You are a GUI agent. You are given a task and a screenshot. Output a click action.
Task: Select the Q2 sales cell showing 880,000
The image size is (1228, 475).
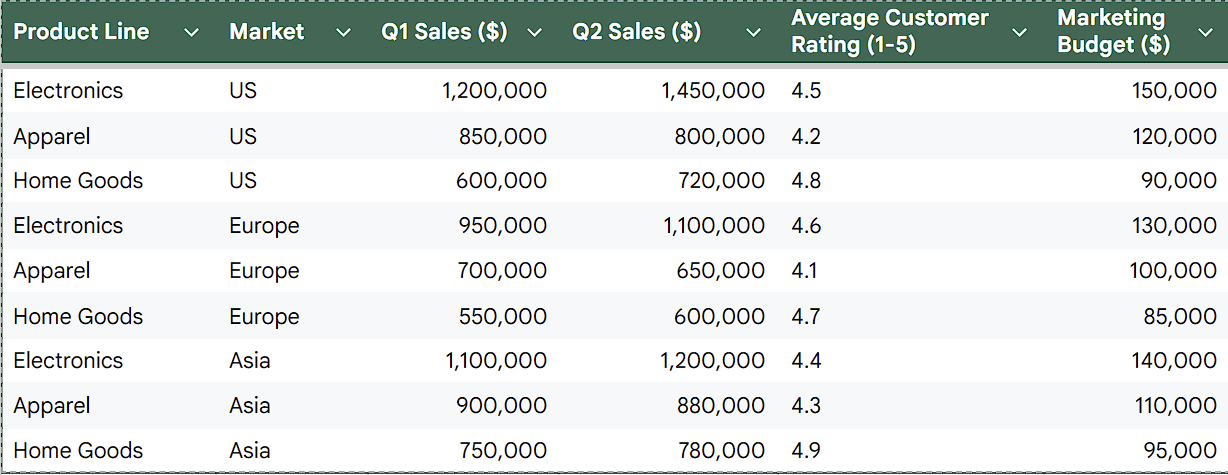click(x=719, y=406)
